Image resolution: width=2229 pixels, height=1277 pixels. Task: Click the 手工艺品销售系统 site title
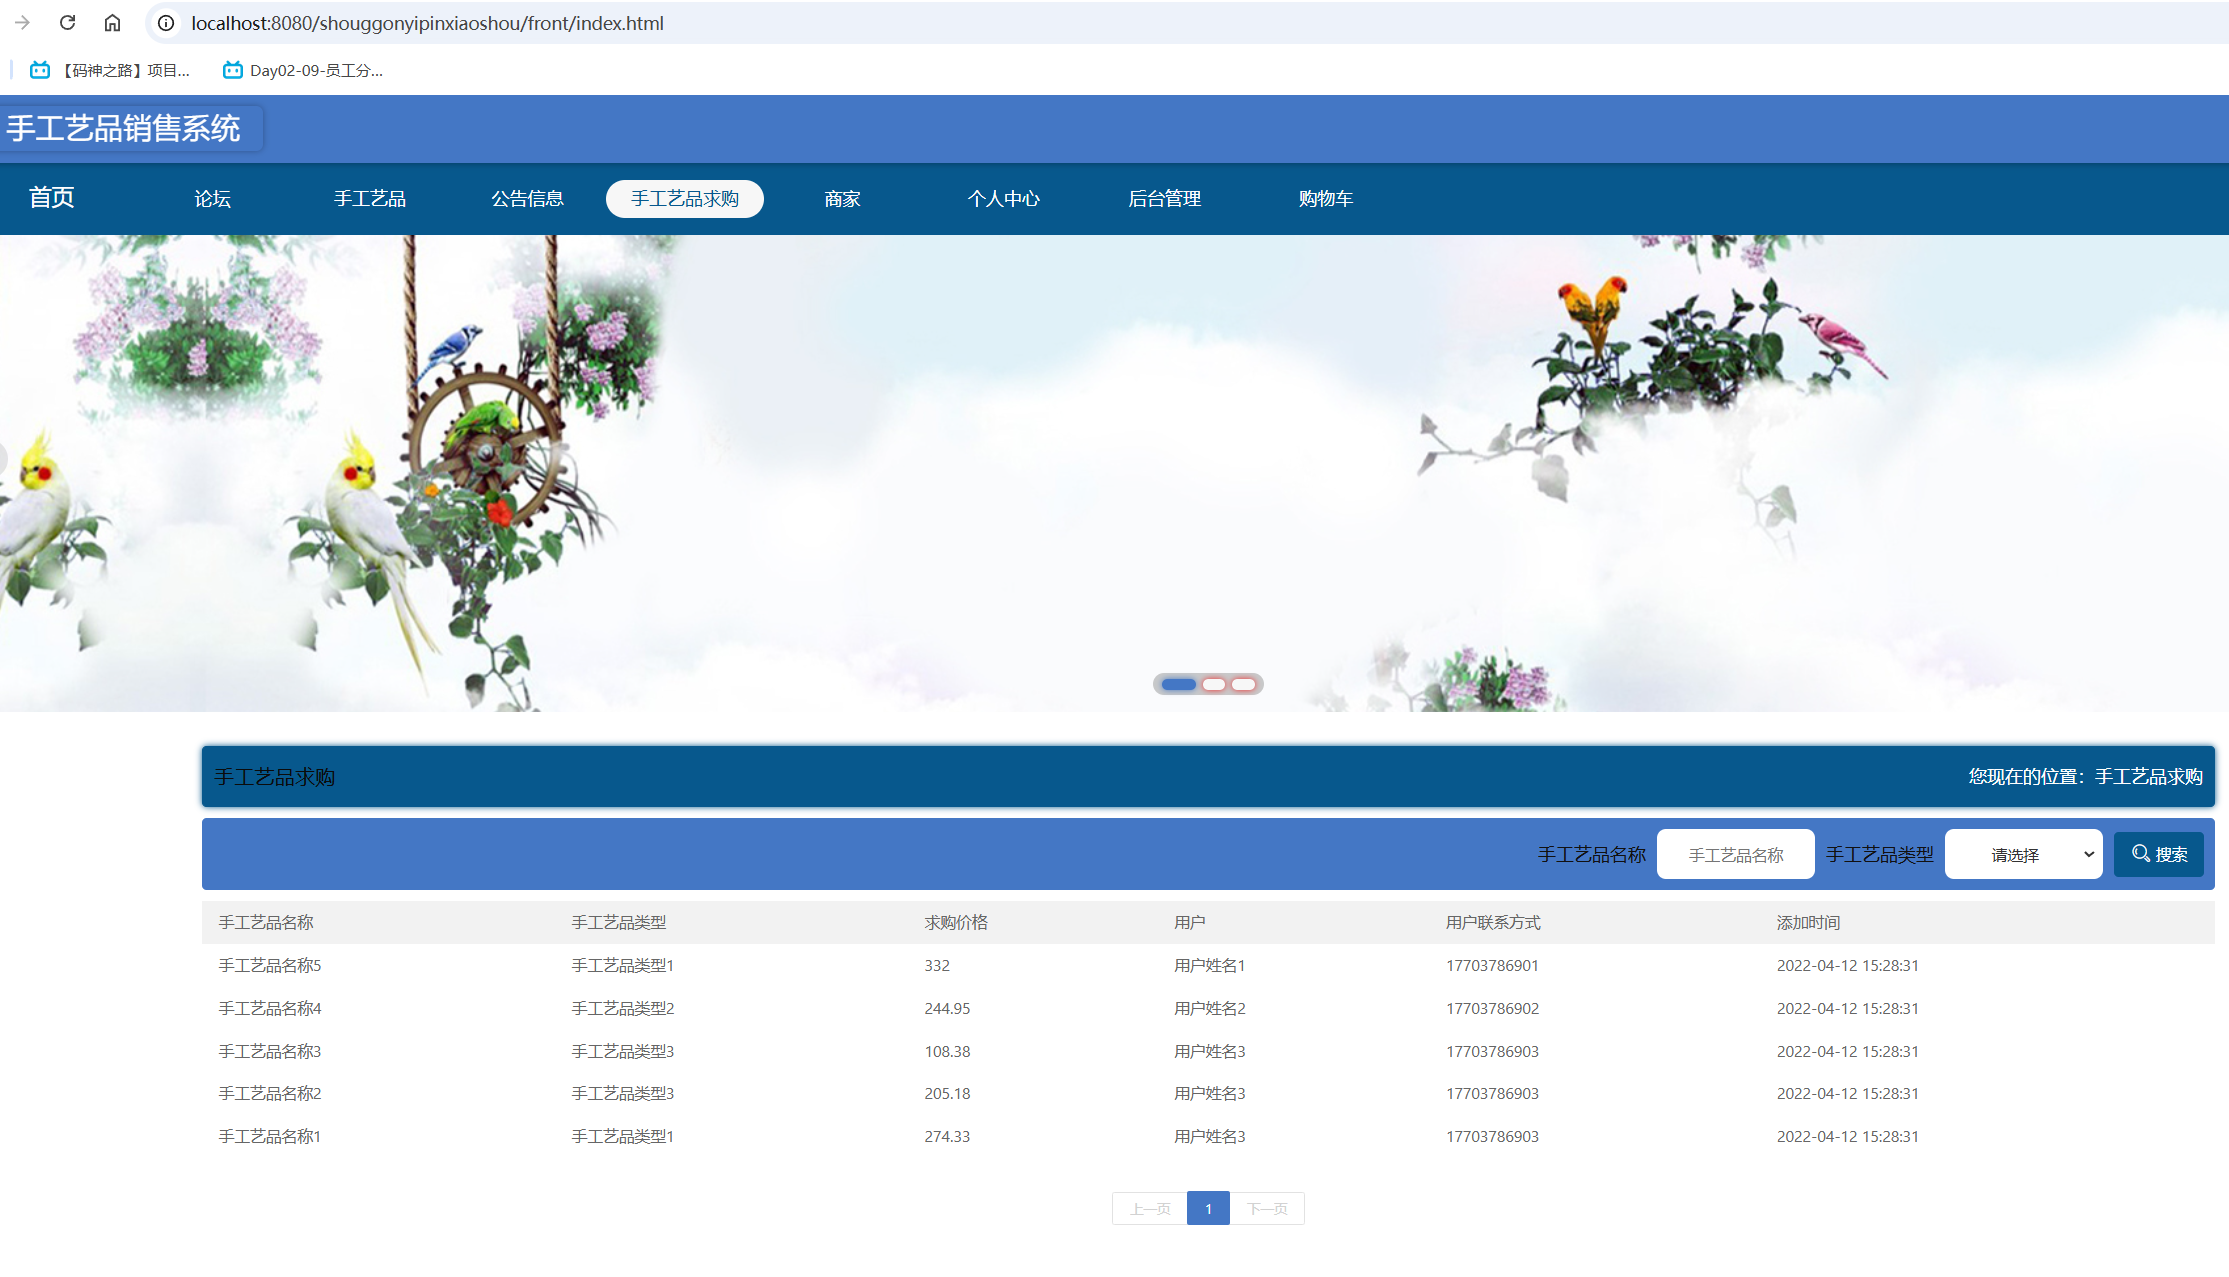pyautogui.click(x=124, y=128)
